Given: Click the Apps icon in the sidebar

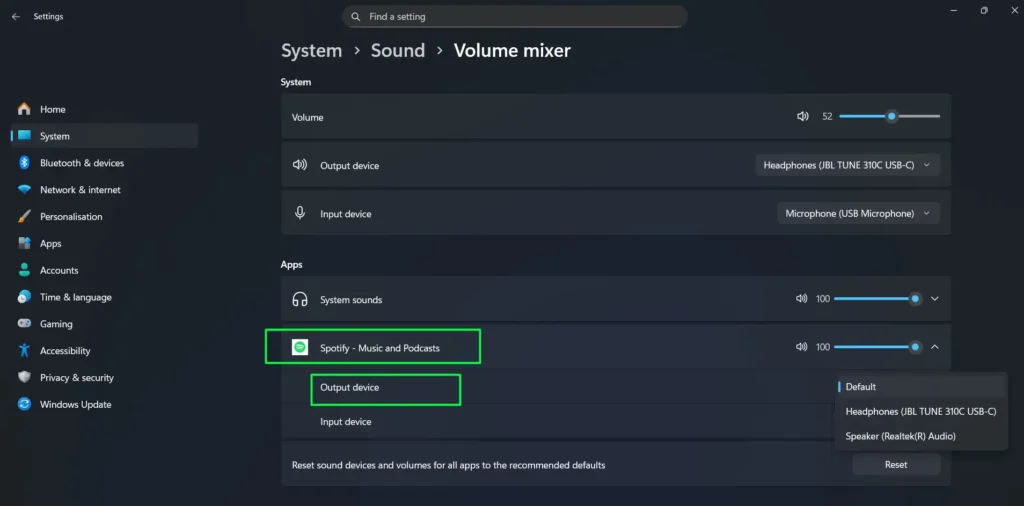Looking at the screenshot, I should click(24, 243).
